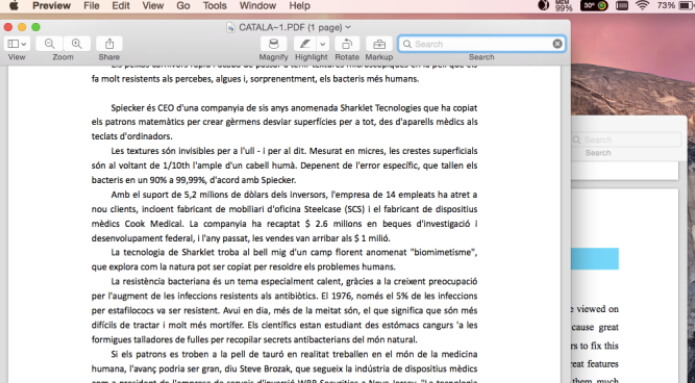Screen dimensions: 695x383
Task: Click the search magnifier icon in field
Action: pos(407,44)
